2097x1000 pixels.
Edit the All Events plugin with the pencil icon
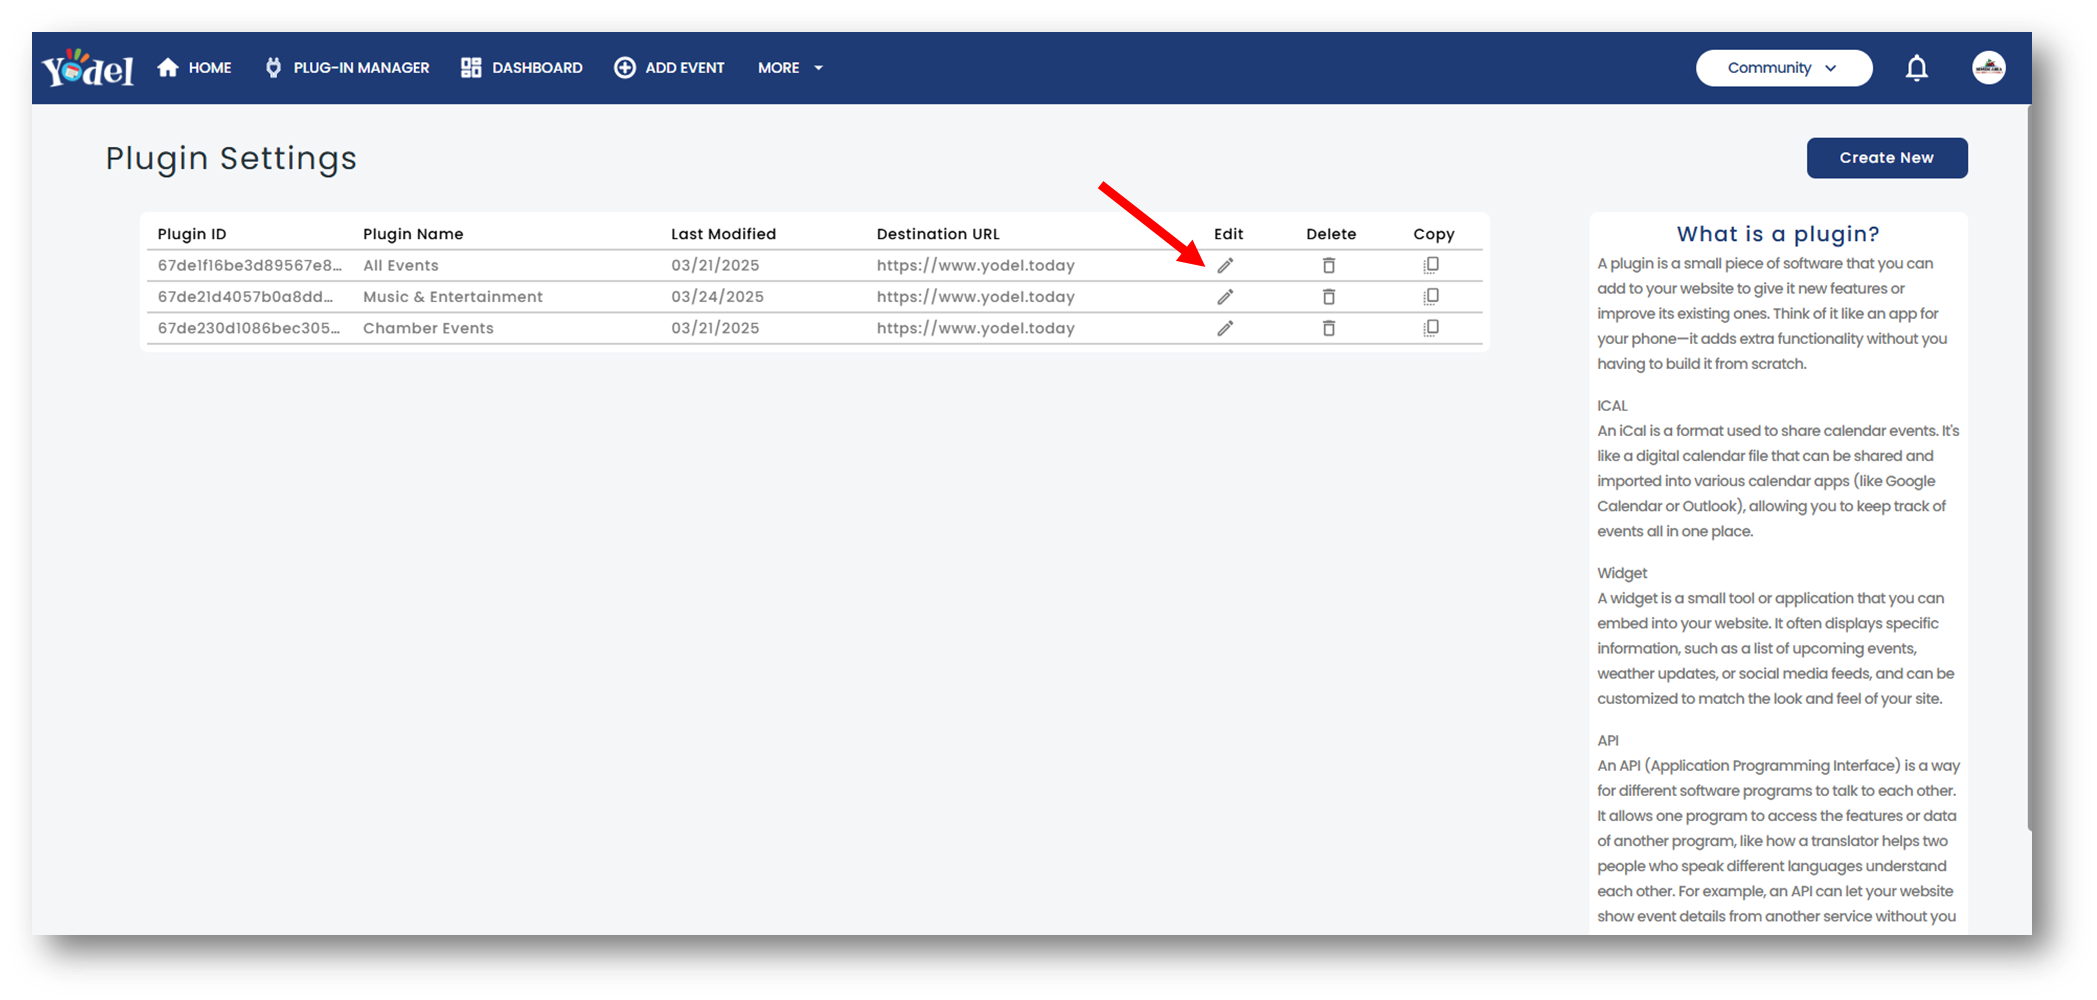[1227, 265]
